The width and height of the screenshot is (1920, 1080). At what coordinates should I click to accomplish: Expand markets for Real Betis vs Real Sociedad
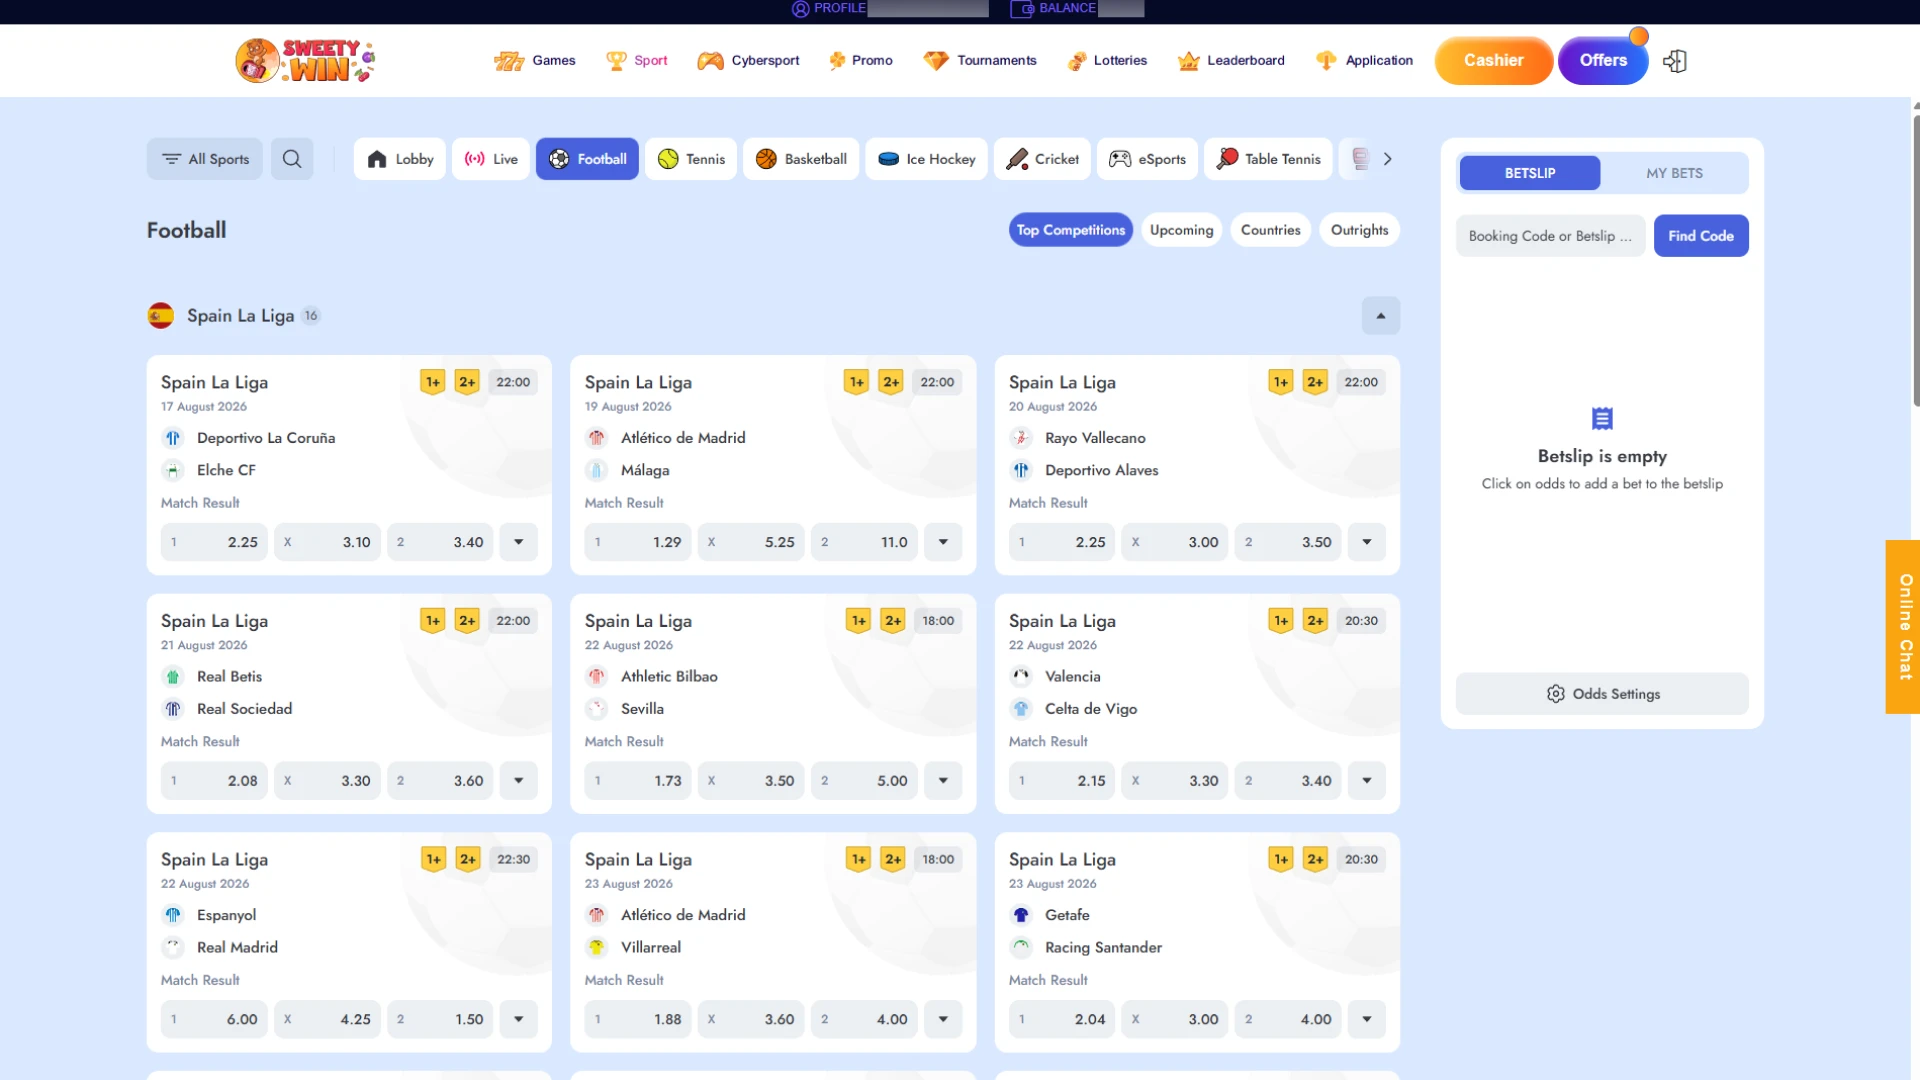tap(518, 781)
